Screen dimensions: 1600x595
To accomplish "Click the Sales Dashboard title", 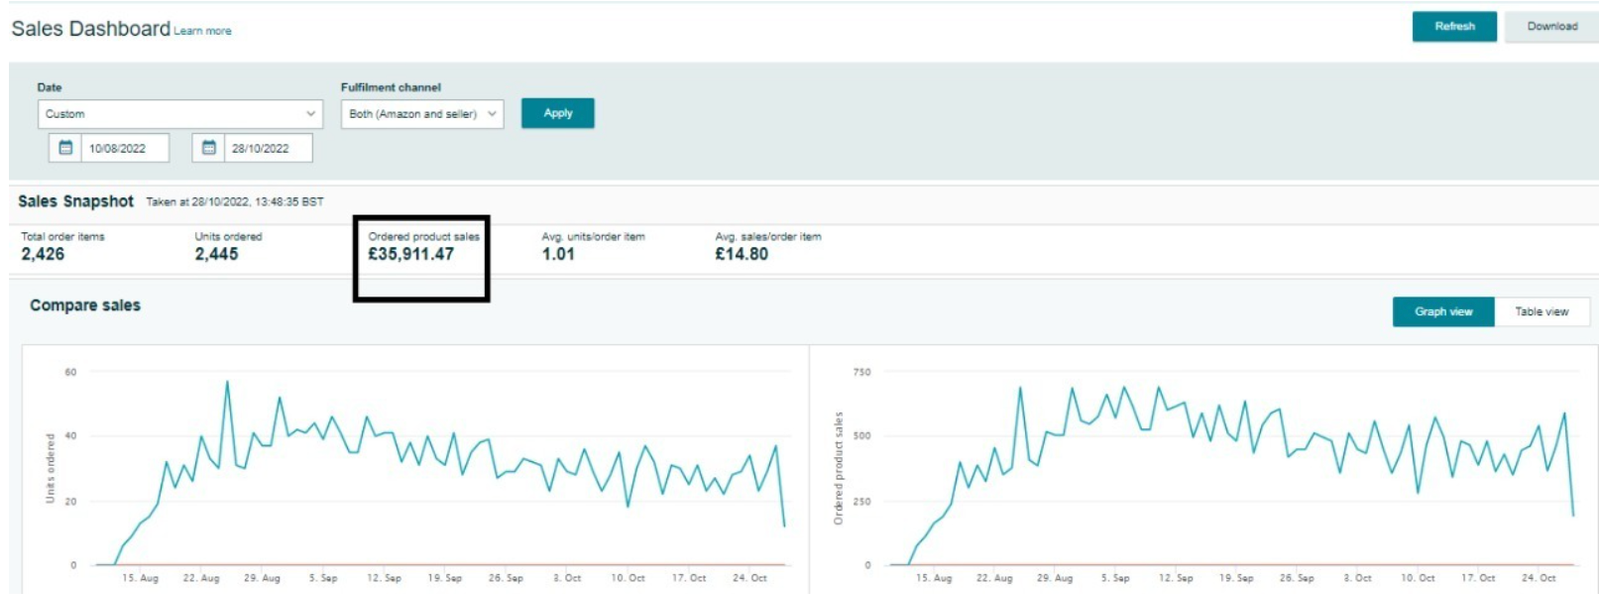I will point(90,29).
